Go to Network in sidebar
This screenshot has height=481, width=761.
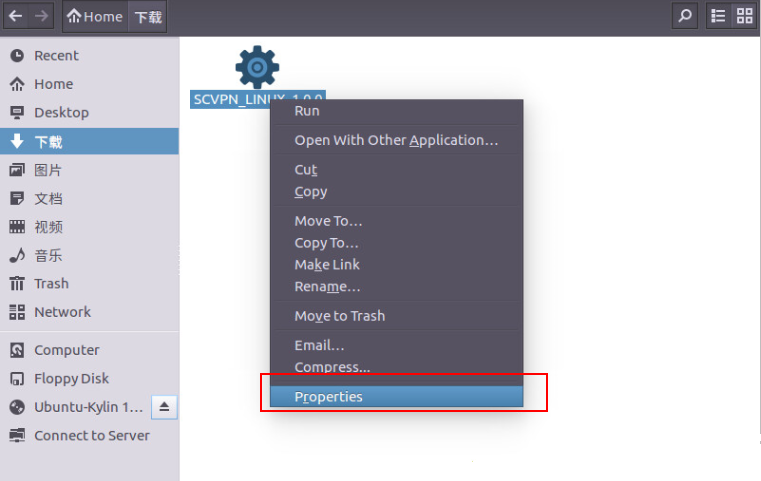coord(62,312)
